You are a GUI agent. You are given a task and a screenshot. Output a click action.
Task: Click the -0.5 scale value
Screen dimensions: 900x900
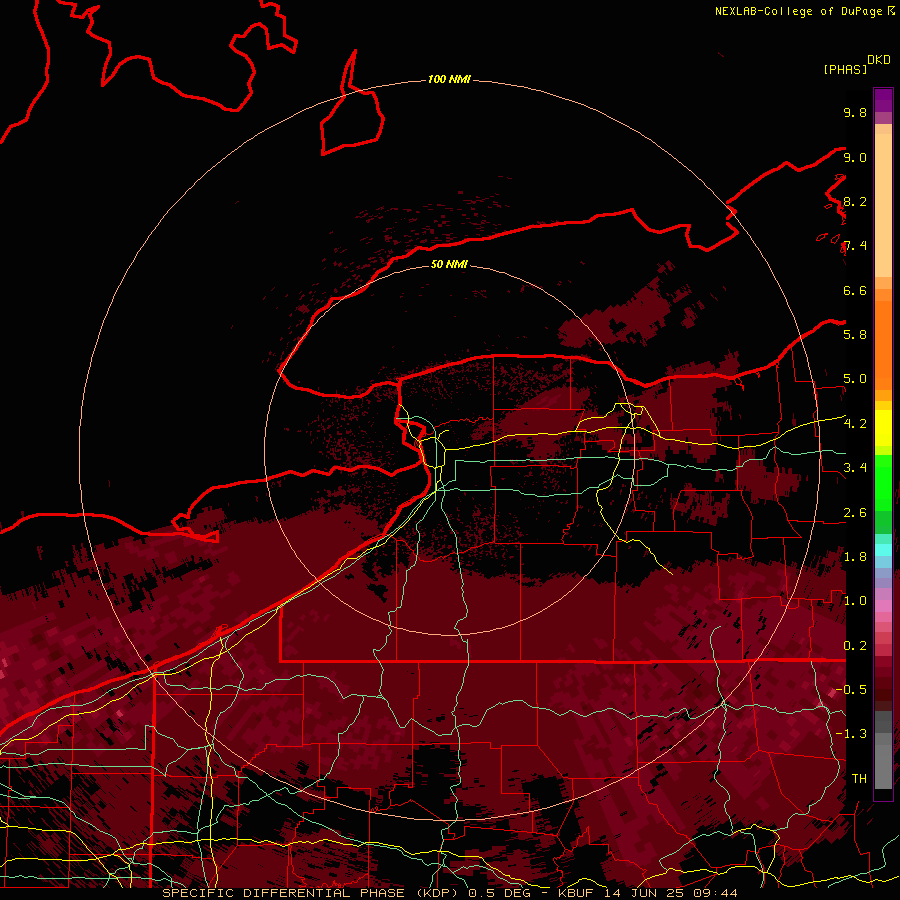click(851, 690)
